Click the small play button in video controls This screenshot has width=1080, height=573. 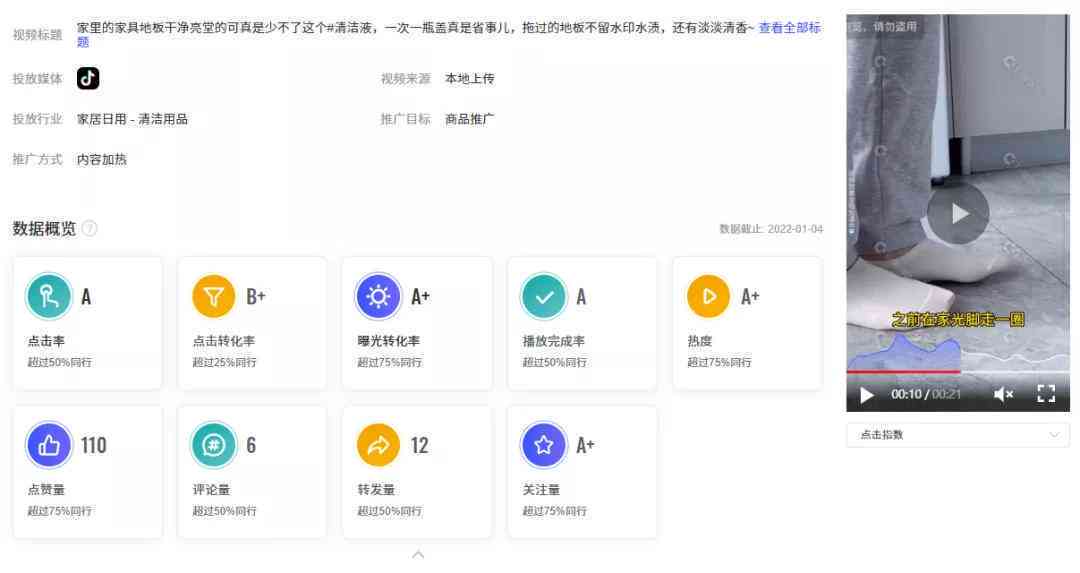(x=866, y=395)
